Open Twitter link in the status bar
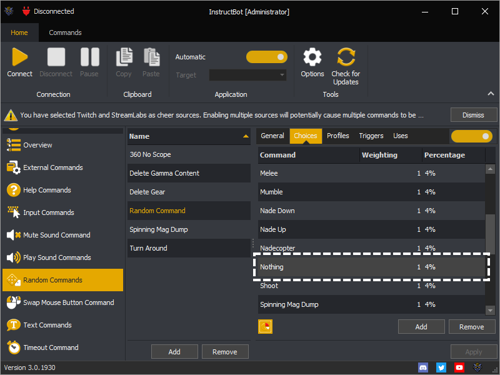Screen dimensions: 500x375 (x=441, y=367)
